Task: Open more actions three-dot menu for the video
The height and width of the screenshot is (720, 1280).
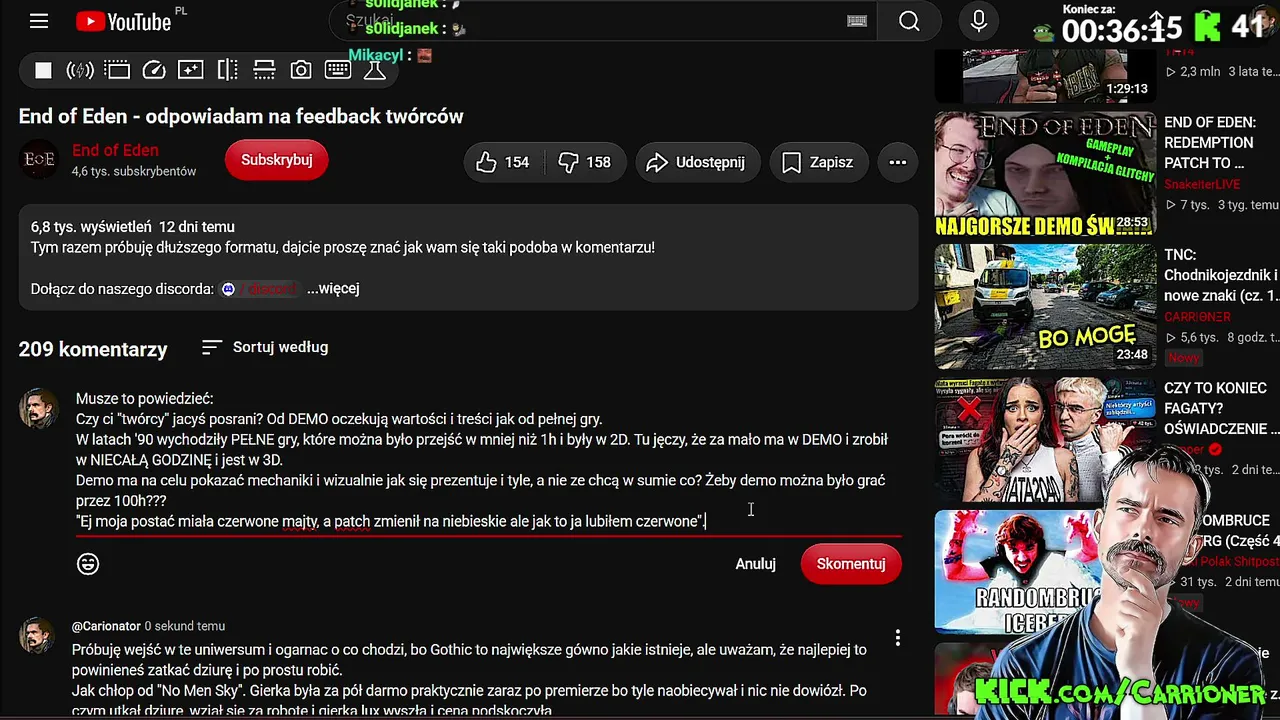Action: coord(898,162)
